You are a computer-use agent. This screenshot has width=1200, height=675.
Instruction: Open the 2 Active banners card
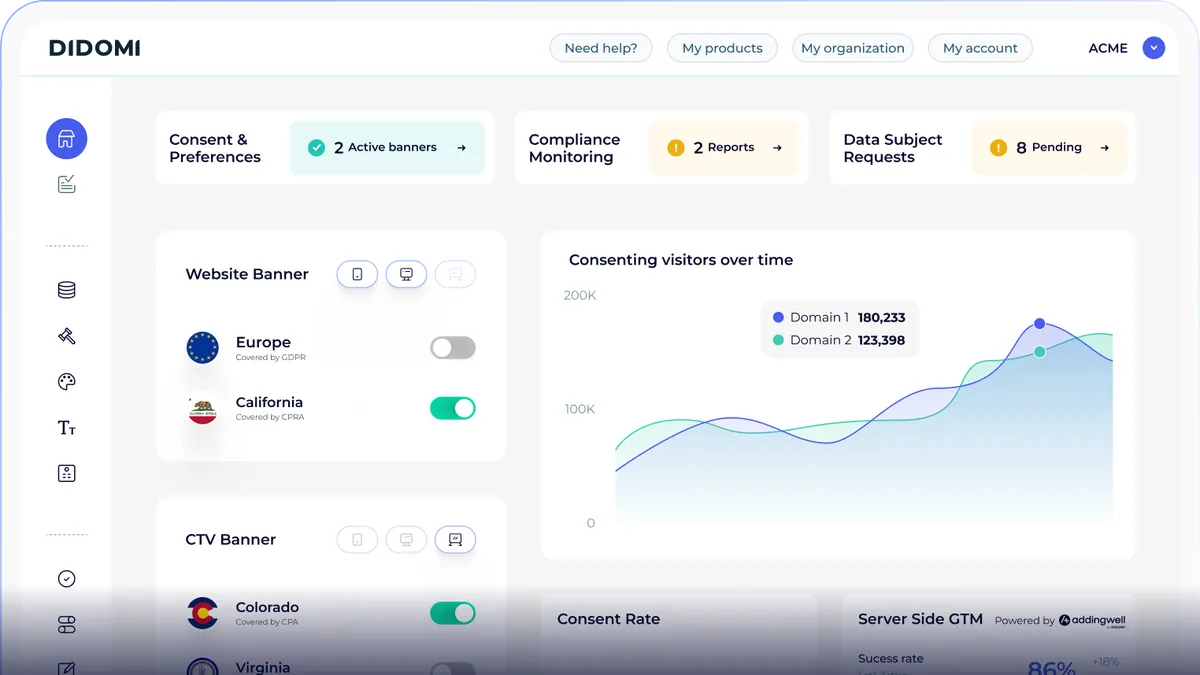(387, 148)
